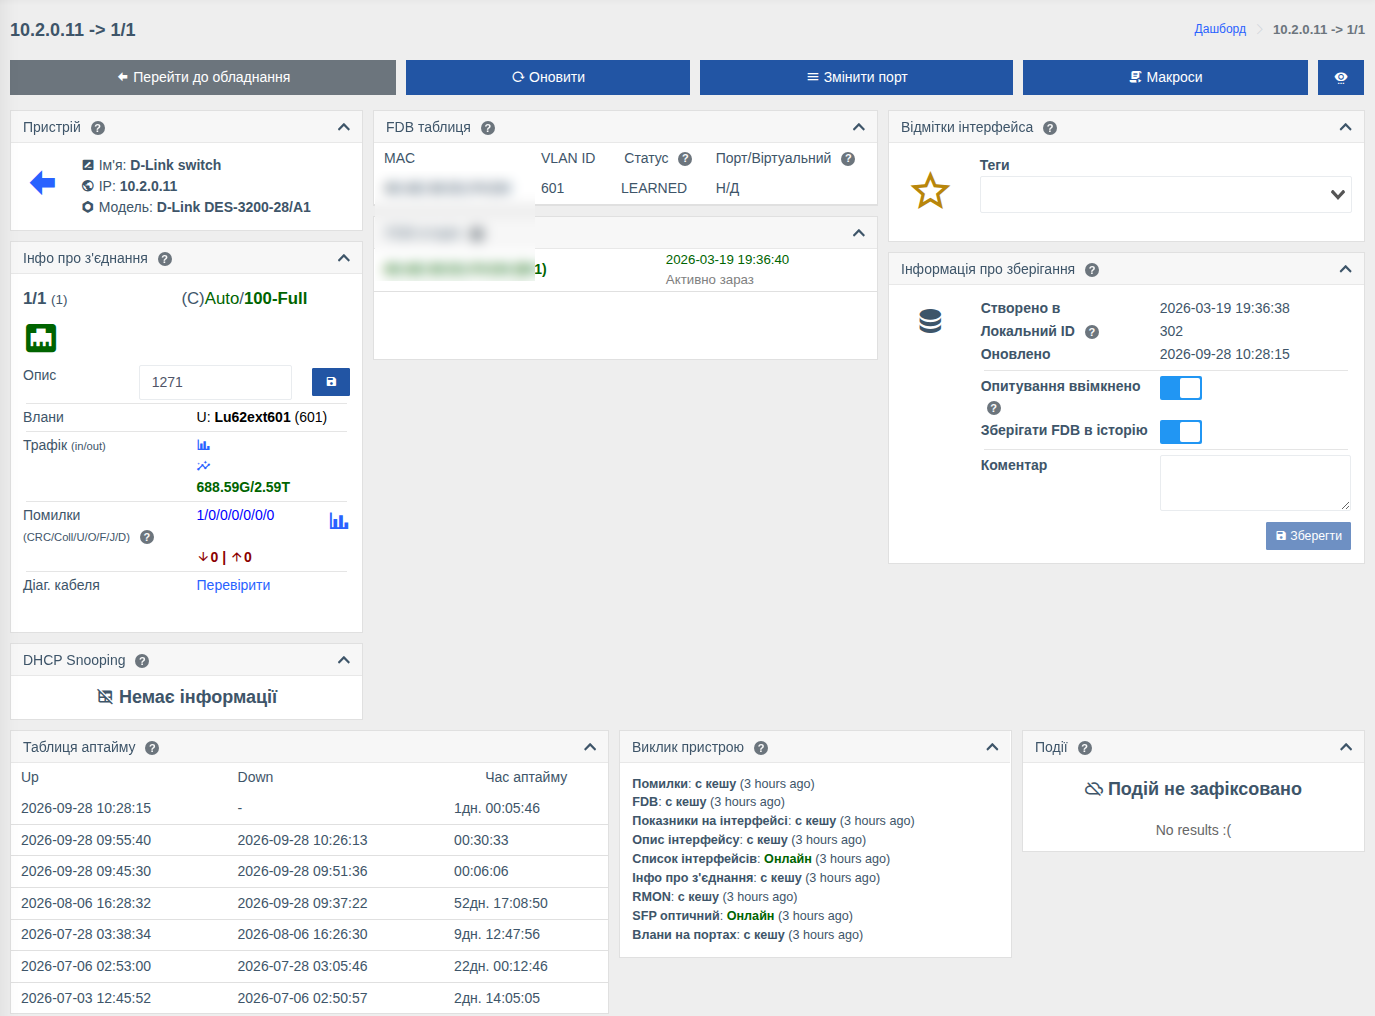Focus the Опис input field containing 1271
1375x1016 pixels.
click(215, 382)
